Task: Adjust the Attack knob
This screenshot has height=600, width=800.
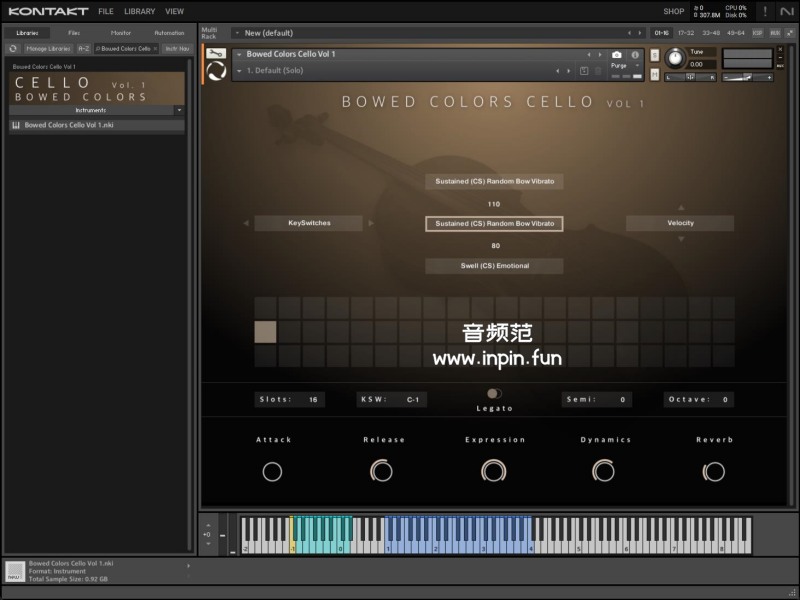Action: tap(272, 471)
